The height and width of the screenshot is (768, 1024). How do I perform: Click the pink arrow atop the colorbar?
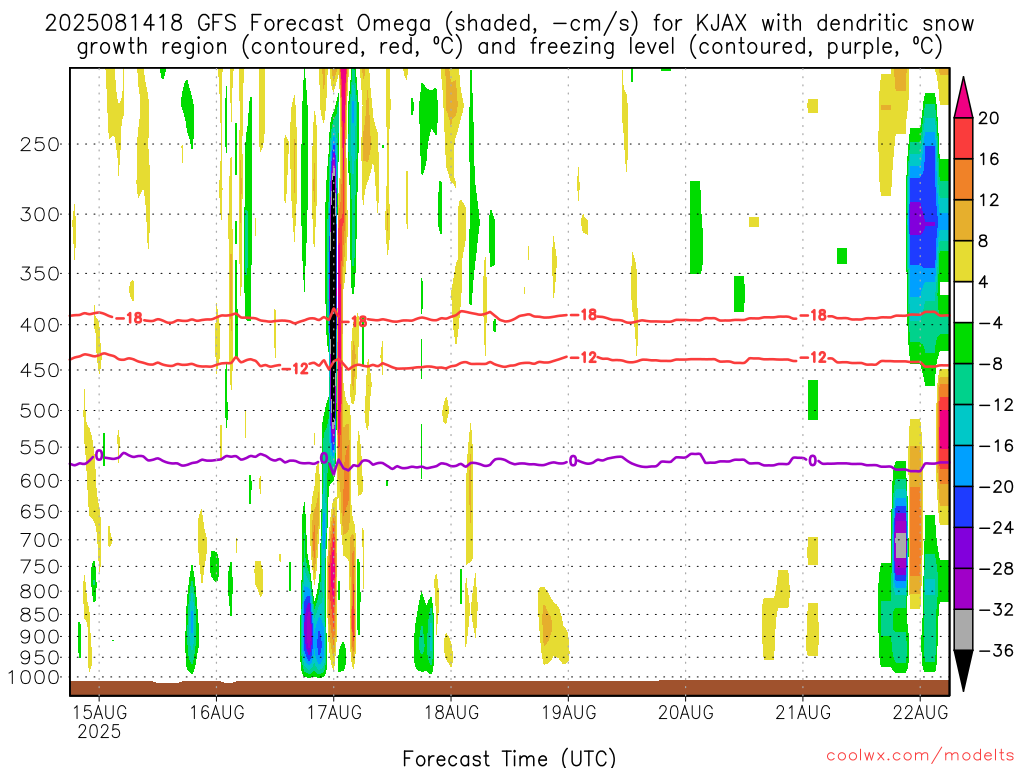pos(963,99)
